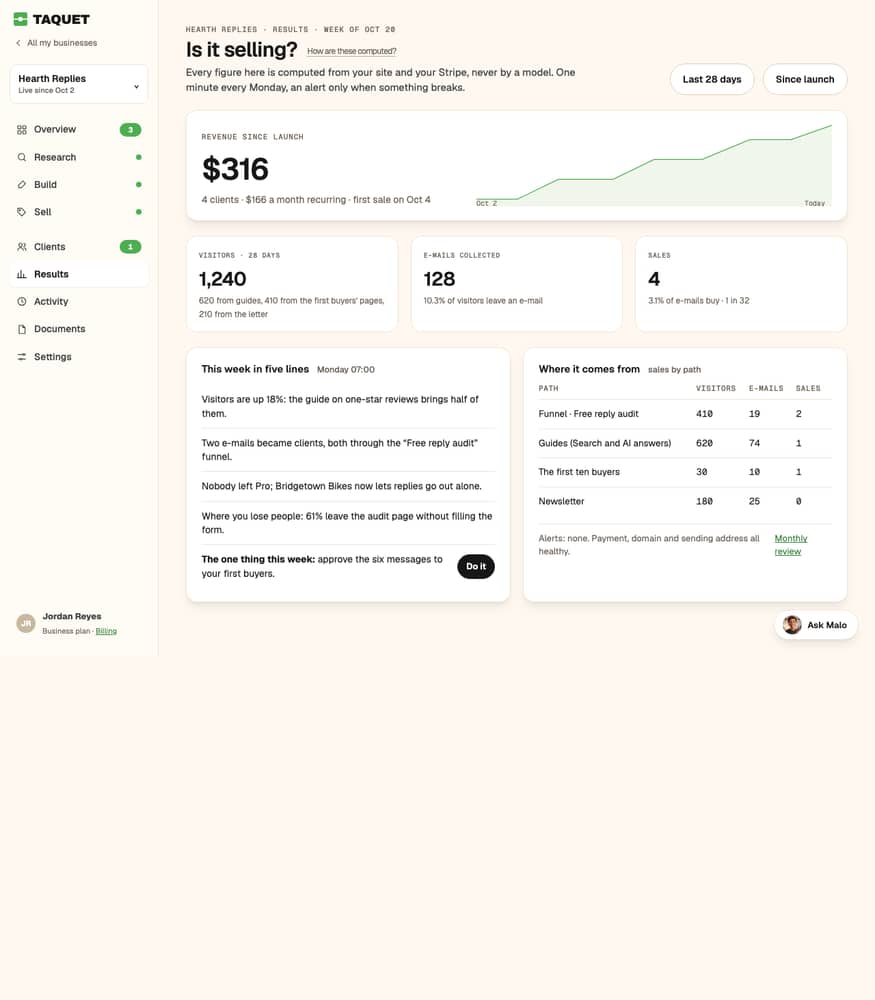The width and height of the screenshot is (875, 1000).
Task: Click the Monday 07:00 timestamp
Action: pyautogui.click(x=346, y=370)
